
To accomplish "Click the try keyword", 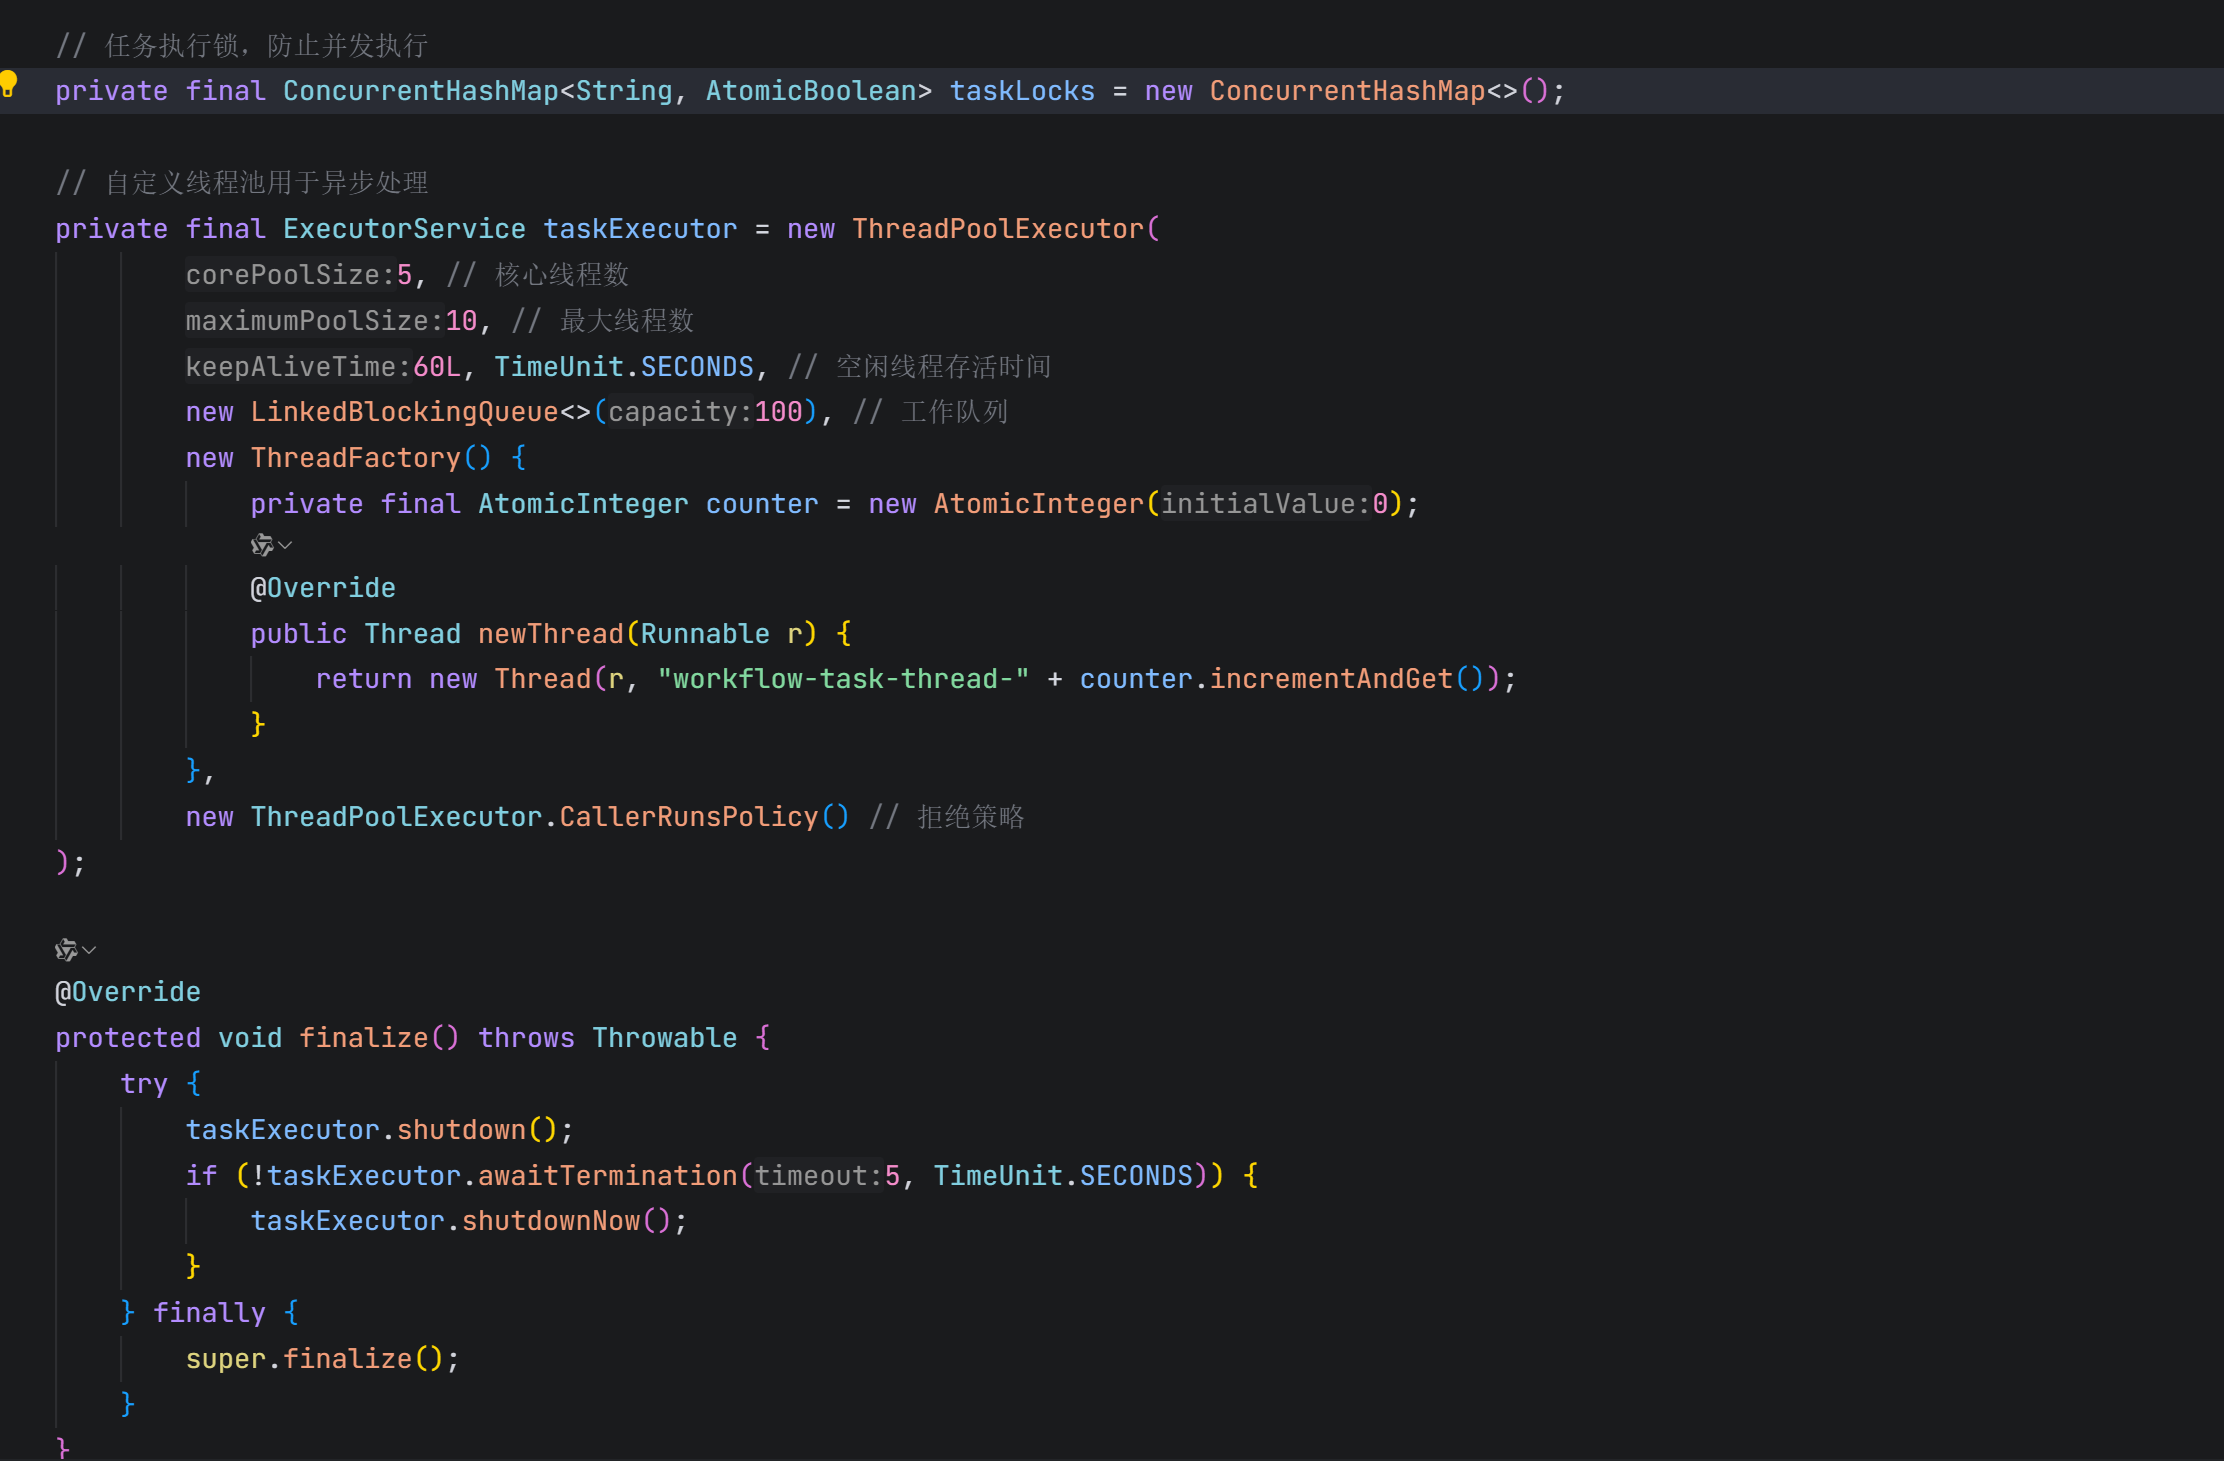I will click(144, 1084).
